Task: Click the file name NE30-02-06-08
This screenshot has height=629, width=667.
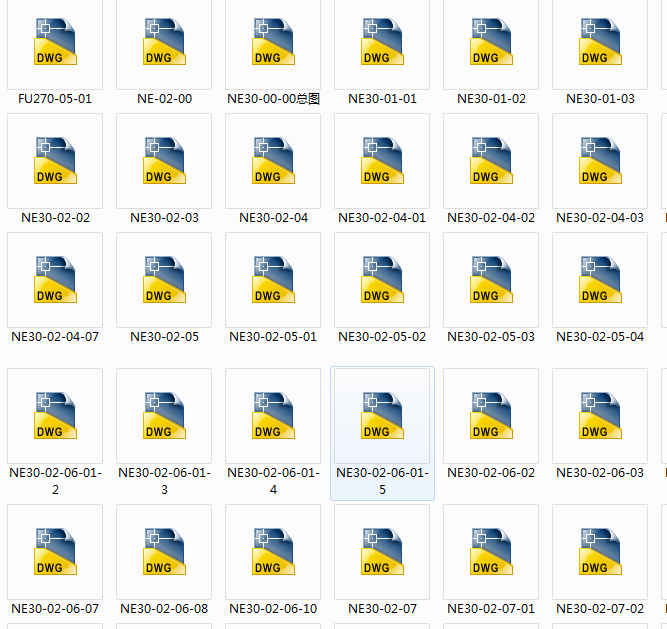Action: 164,609
